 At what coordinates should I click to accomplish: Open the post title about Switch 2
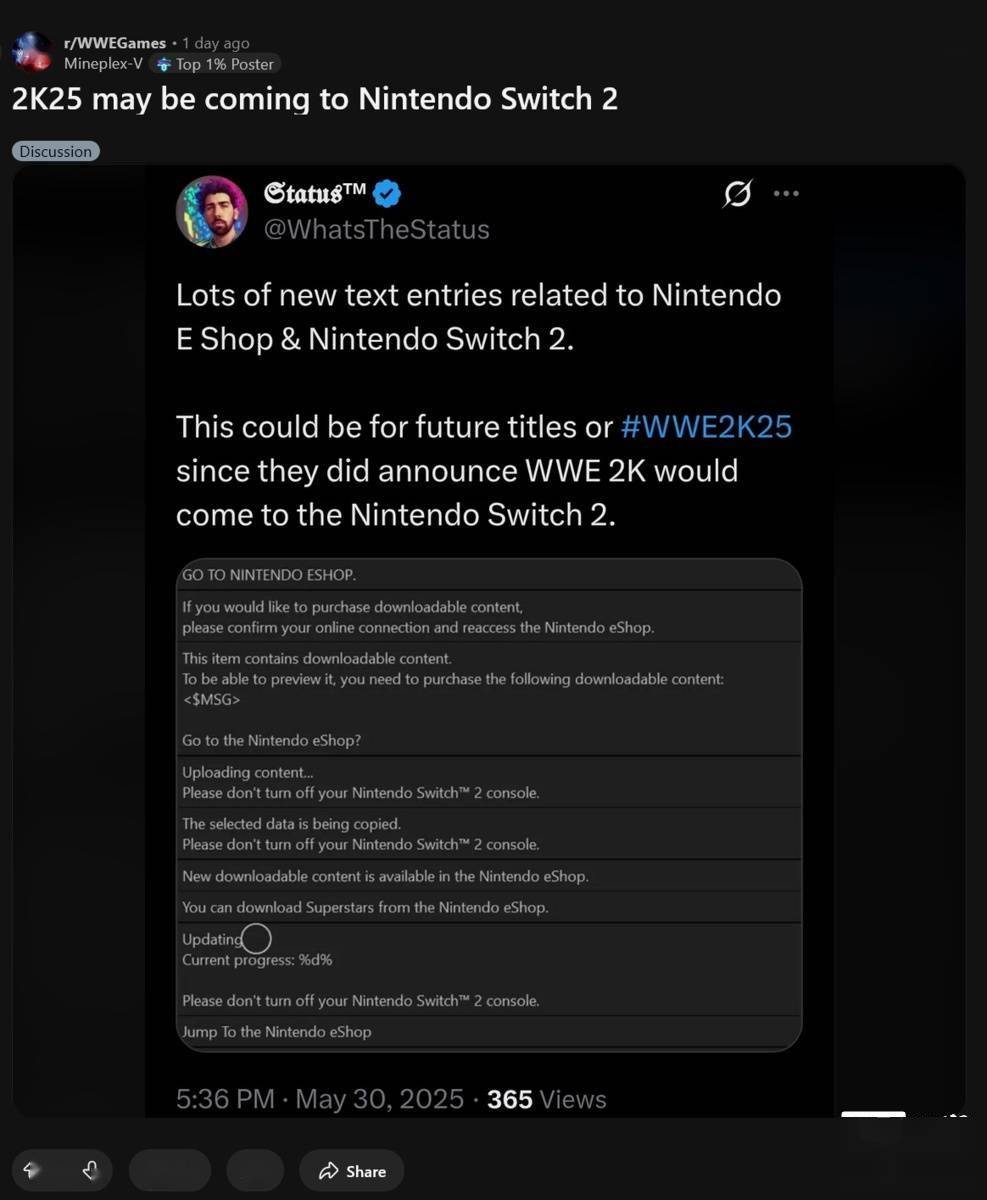tap(315, 99)
